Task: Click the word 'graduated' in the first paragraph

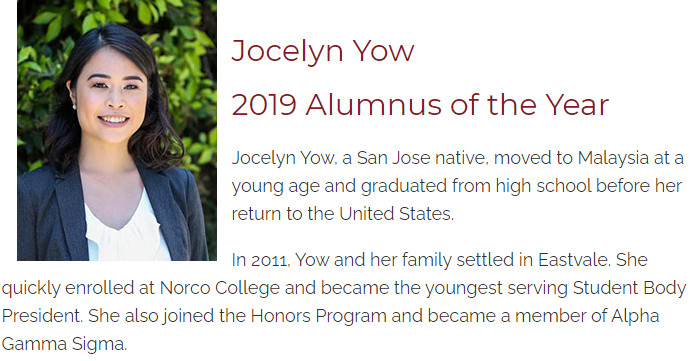Action: pos(403,186)
